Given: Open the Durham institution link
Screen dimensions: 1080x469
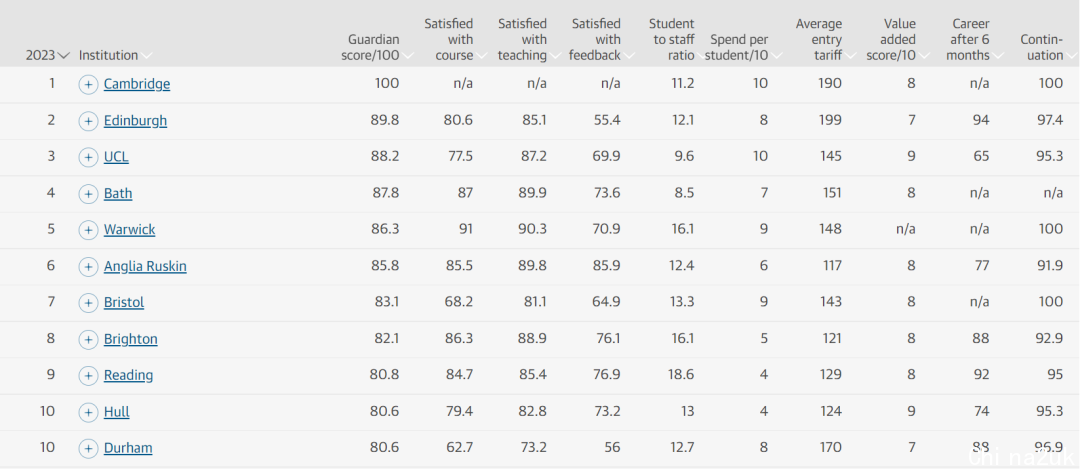Looking at the screenshot, I should (x=128, y=448).
